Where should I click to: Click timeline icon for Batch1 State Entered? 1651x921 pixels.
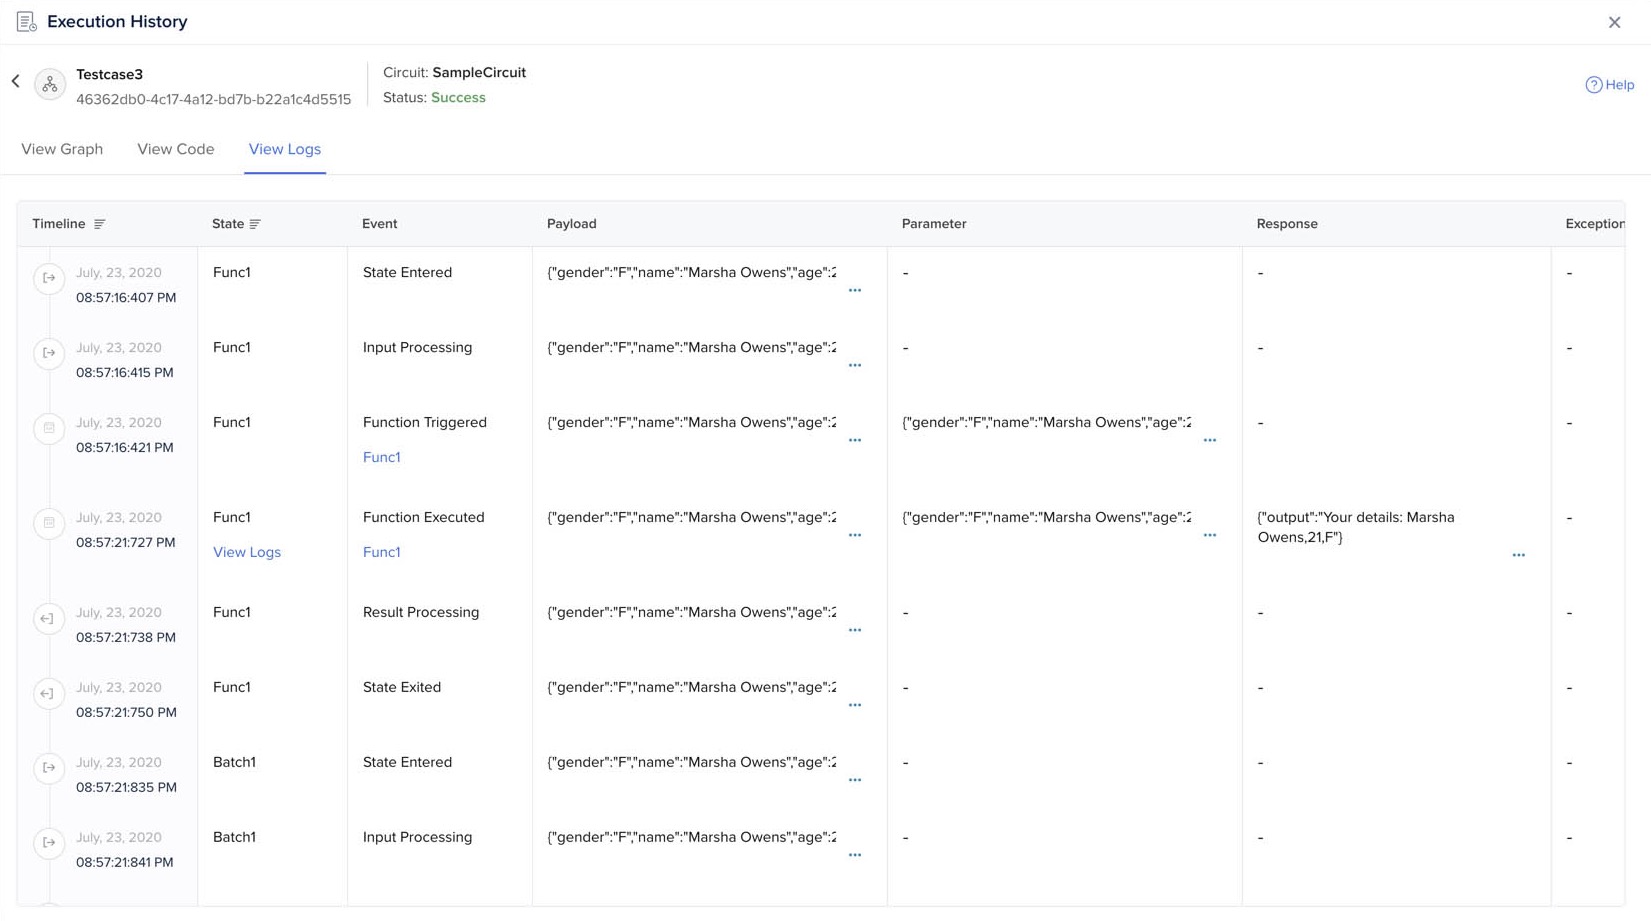point(49,768)
